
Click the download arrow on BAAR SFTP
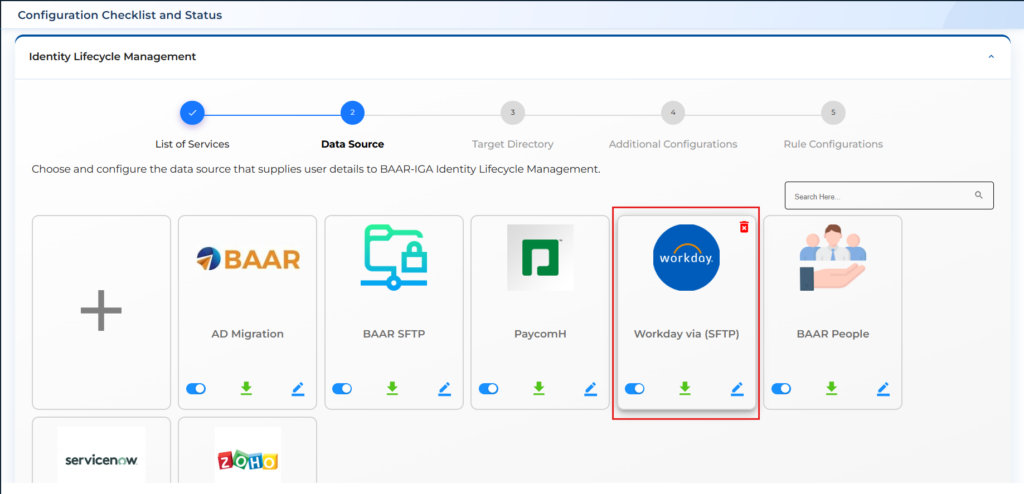[x=392, y=389]
